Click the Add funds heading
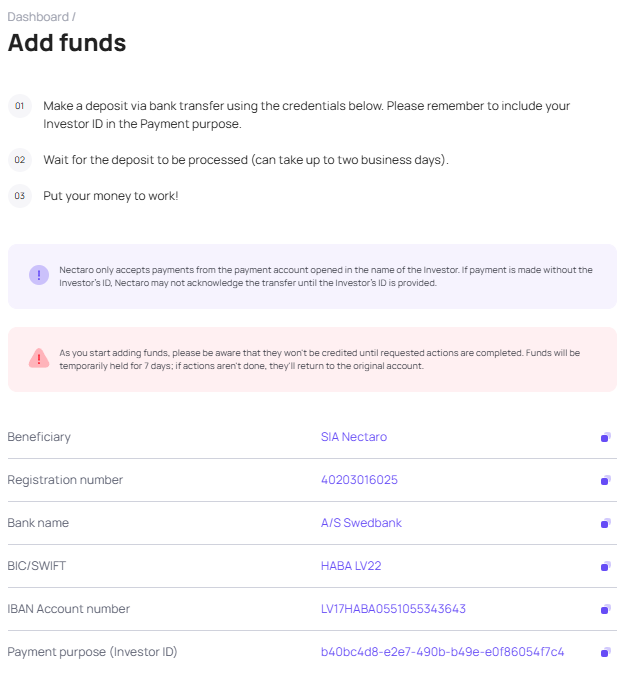The width and height of the screenshot is (630, 689). (67, 43)
